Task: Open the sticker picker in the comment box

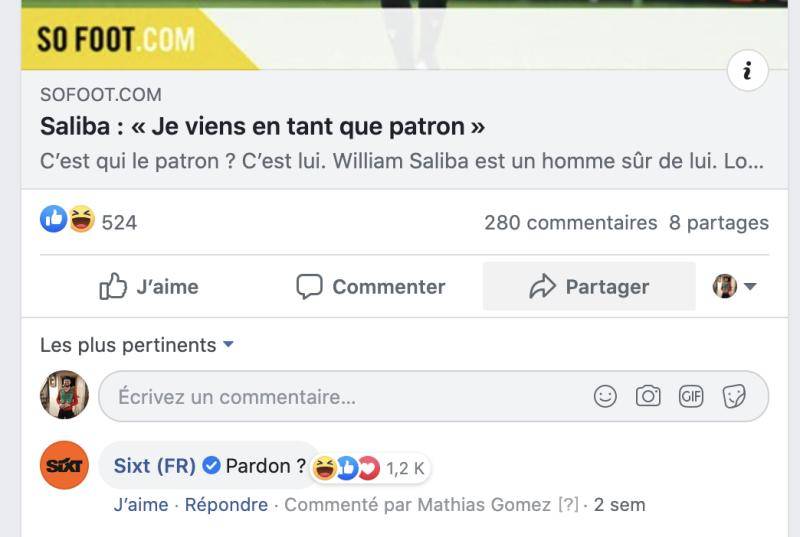Action: [735, 397]
